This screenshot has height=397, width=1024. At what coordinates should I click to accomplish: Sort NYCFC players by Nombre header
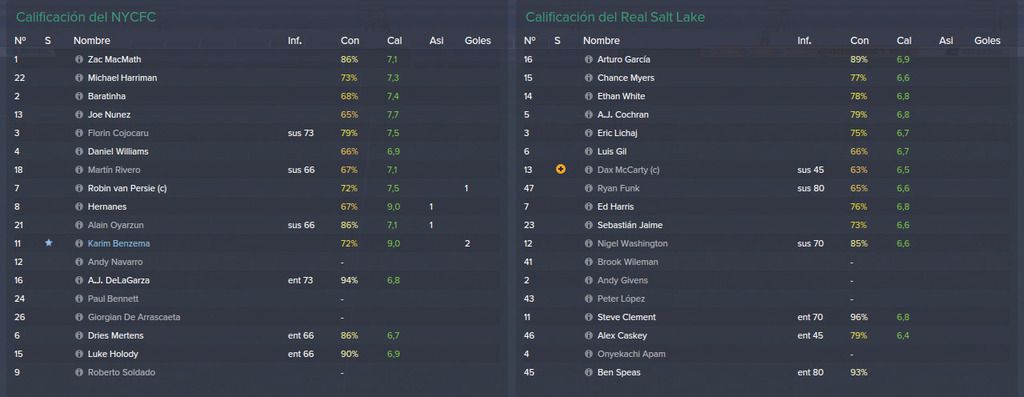[91, 40]
